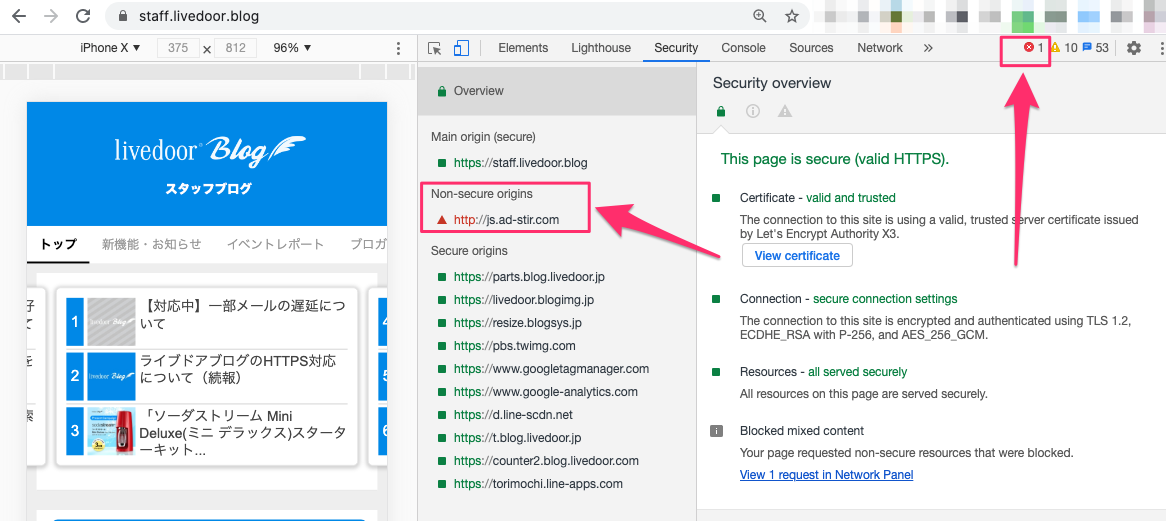This screenshot has height=521, width=1166.
Task: Edit the height field showing 812
Action: click(236, 48)
